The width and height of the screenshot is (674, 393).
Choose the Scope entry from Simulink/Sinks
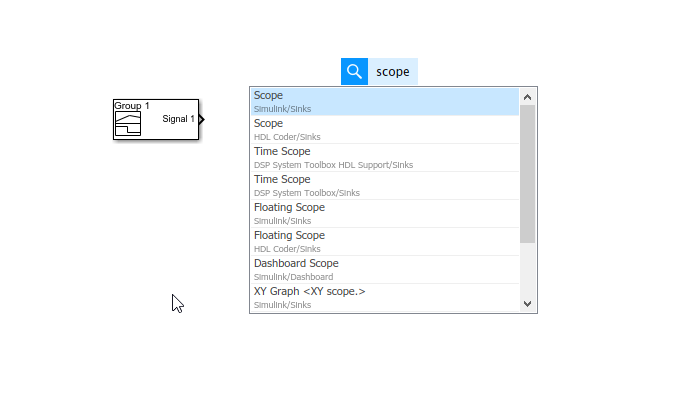pos(385,101)
